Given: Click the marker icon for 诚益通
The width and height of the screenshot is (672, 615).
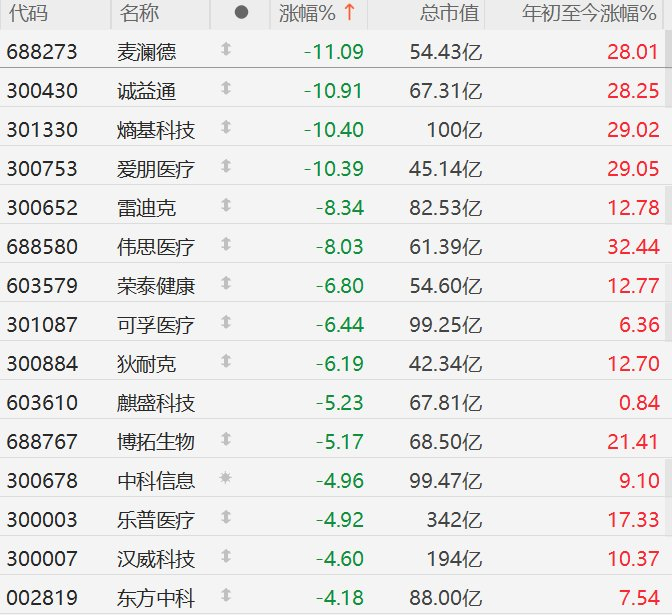Looking at the screenshot, I should [x=226, y=88].
